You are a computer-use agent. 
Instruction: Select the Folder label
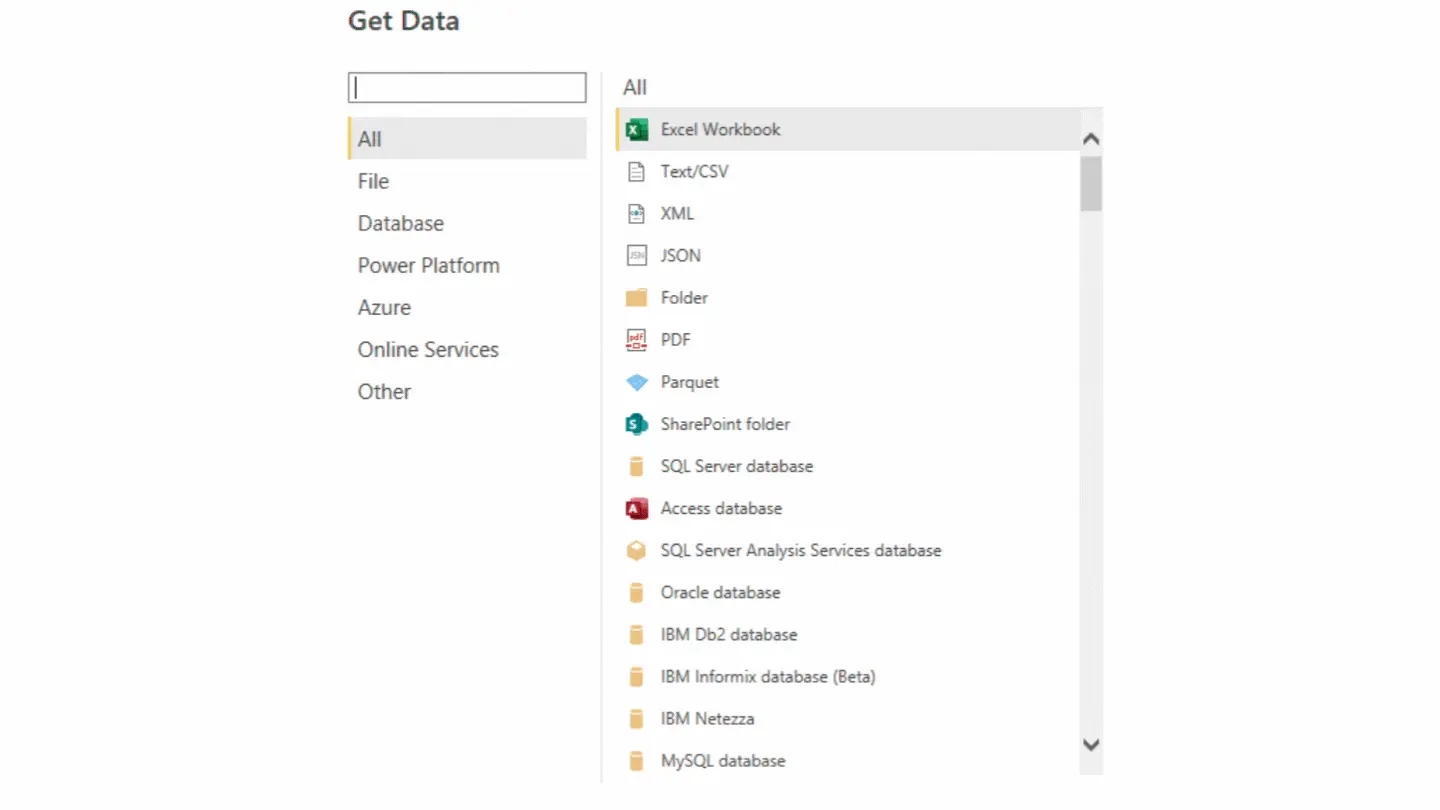[x=684, y=297]
